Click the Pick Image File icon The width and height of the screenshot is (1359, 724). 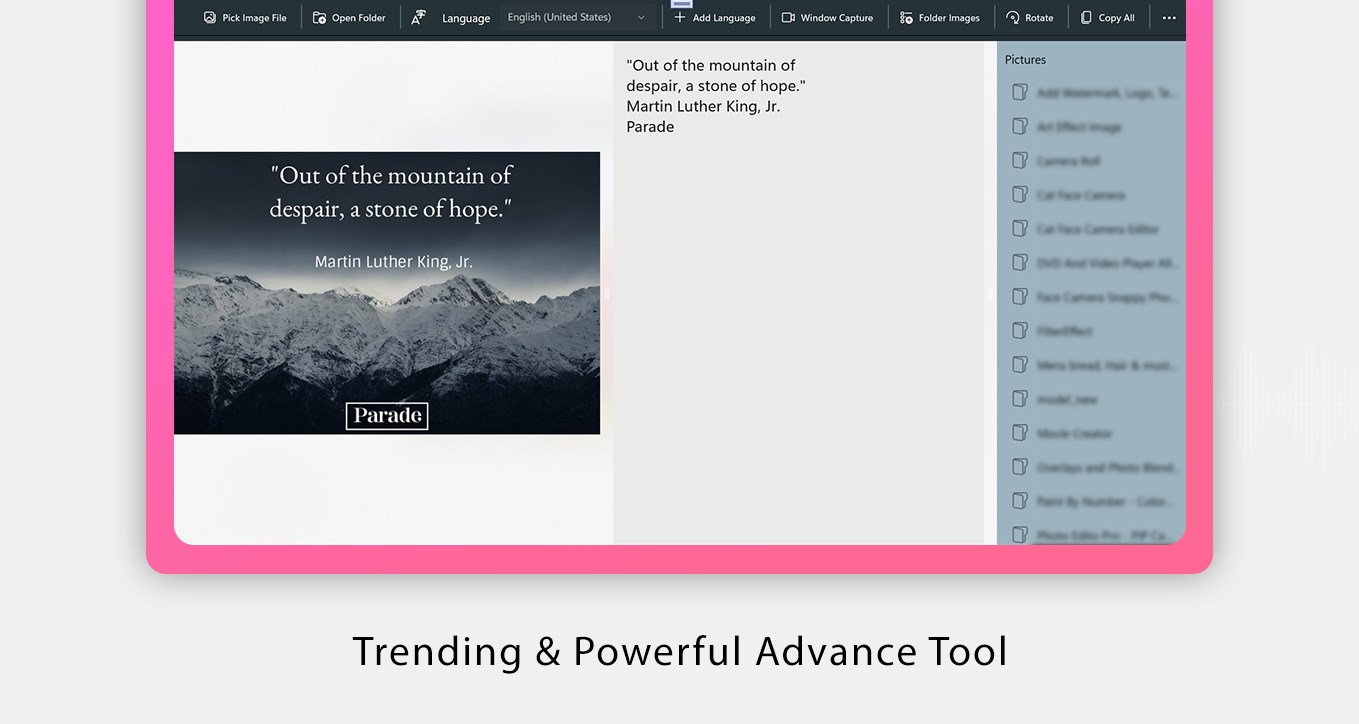click(210, 18)
